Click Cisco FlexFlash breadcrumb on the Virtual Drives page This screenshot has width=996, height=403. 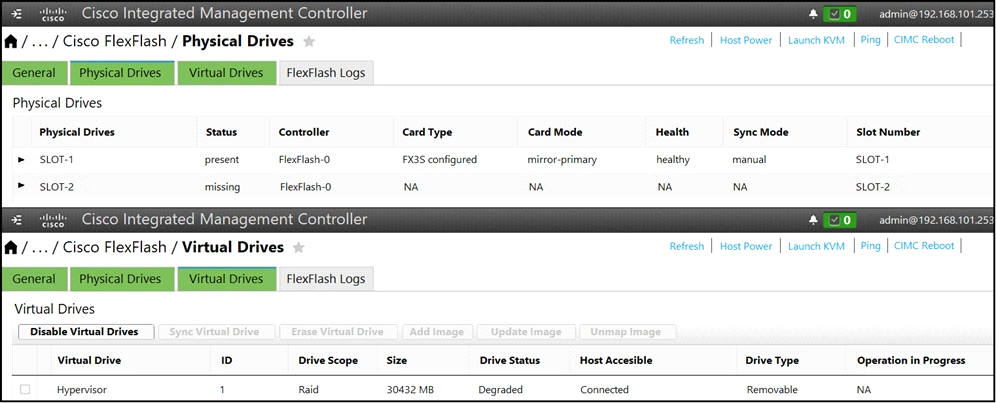[x=115, y=247]
